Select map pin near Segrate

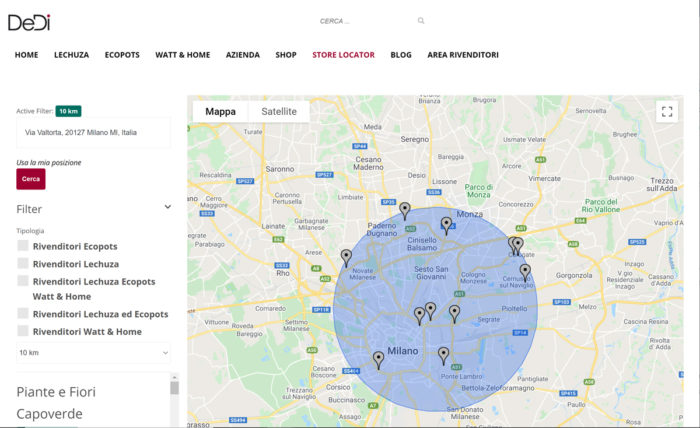point(454,314)
